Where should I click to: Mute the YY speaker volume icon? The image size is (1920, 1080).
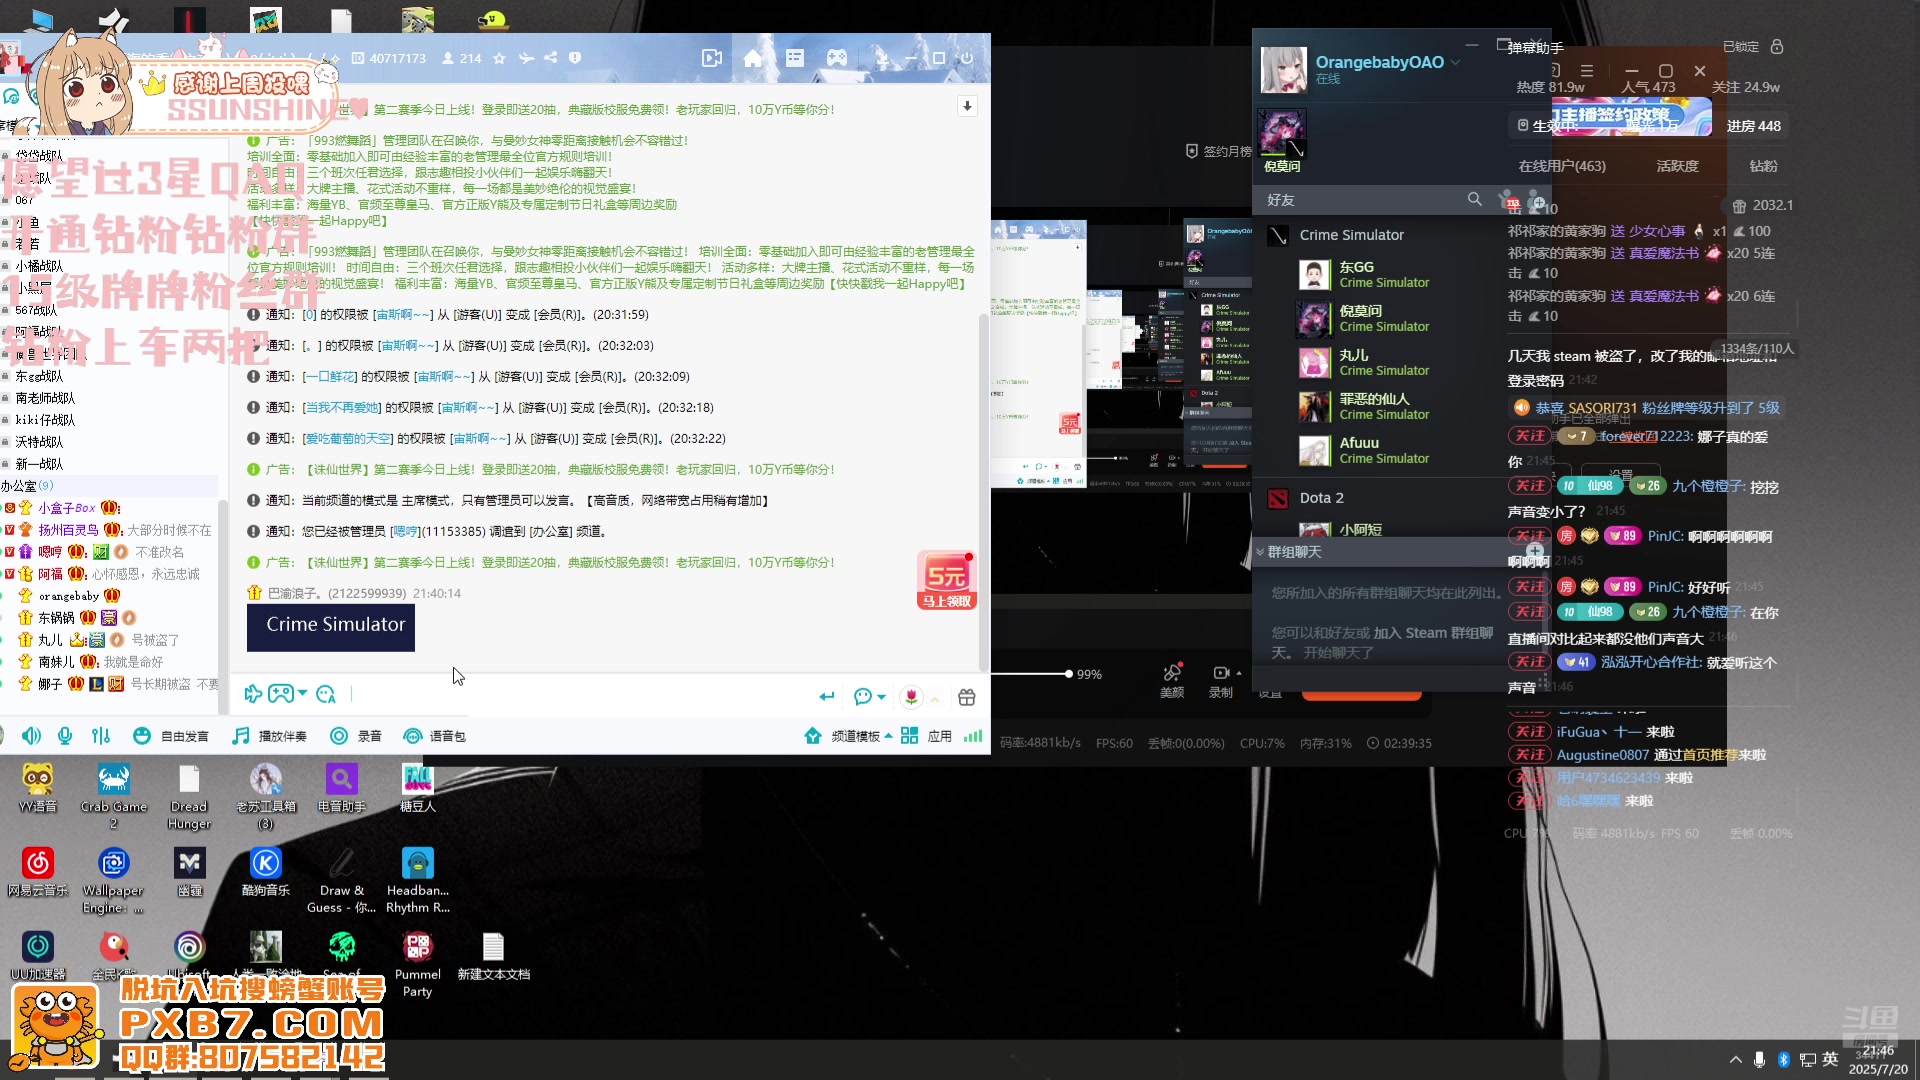[32, 736]
